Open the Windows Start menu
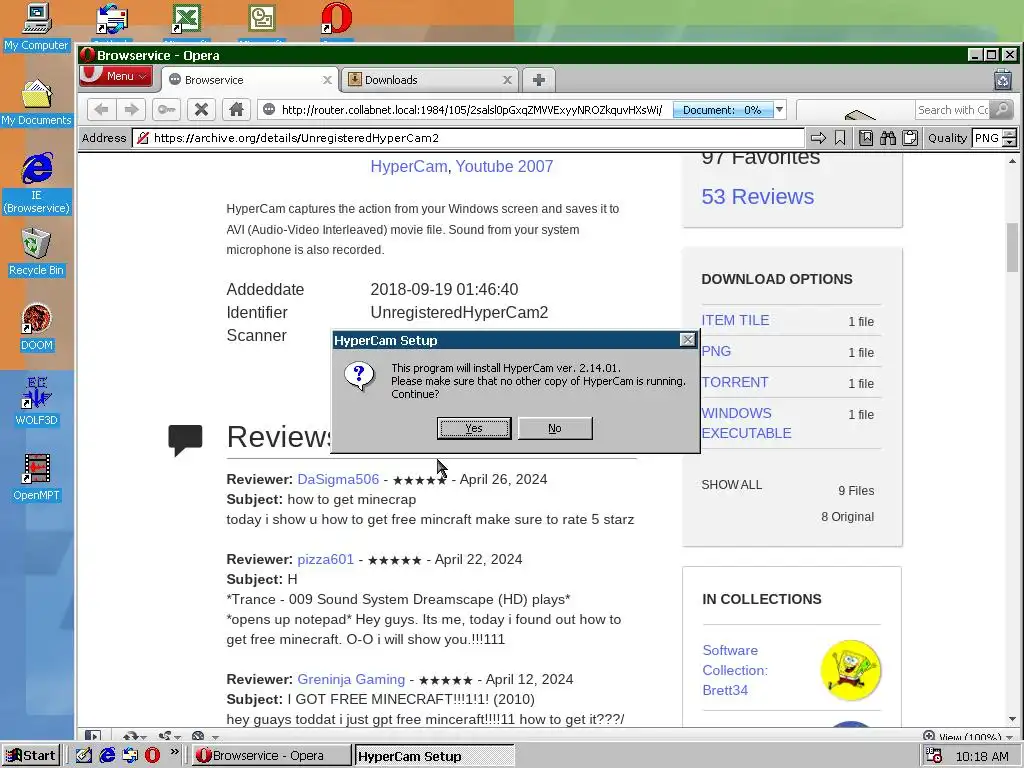The height and width of the screenshot is (768, 1024). coord(31,756)
